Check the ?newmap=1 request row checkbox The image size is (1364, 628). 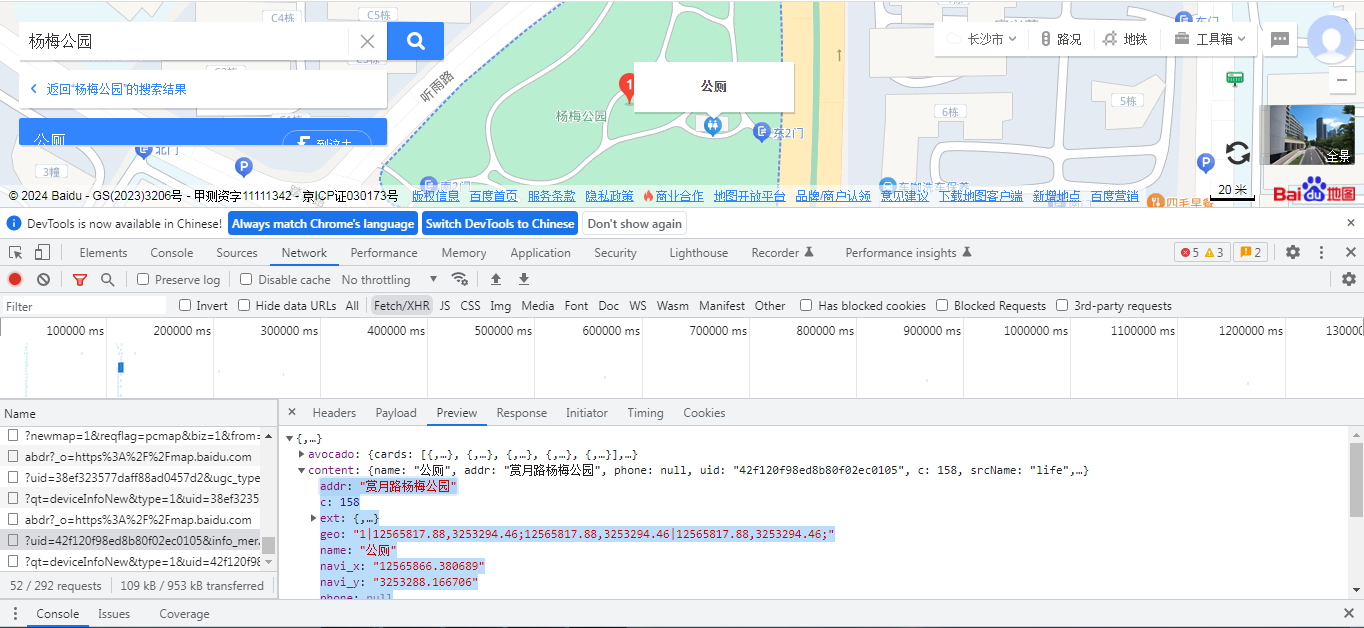13,435
